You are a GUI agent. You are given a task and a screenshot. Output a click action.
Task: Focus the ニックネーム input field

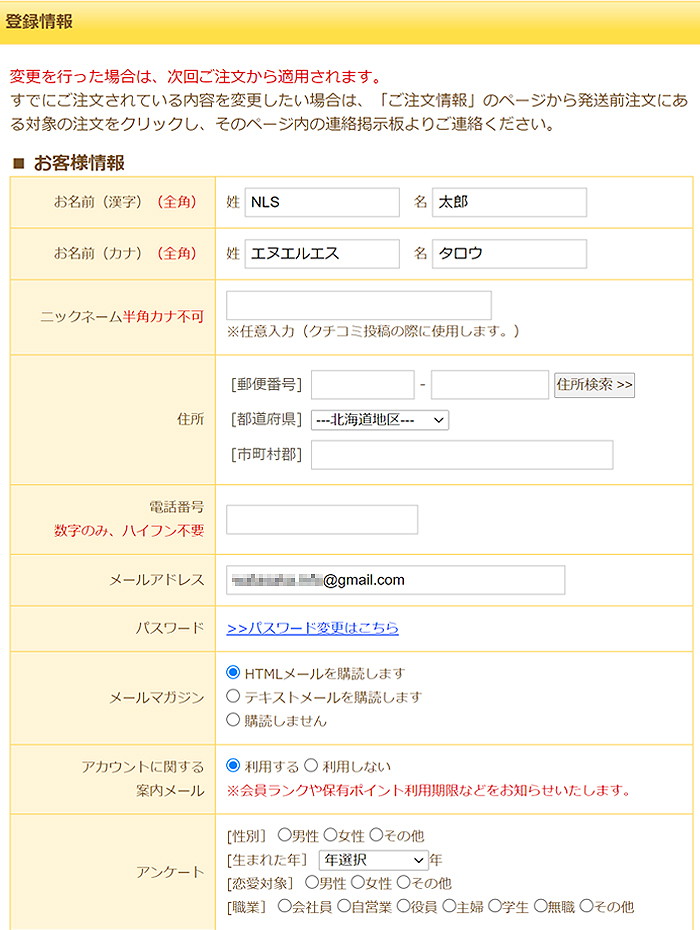[x=358, y=305]
